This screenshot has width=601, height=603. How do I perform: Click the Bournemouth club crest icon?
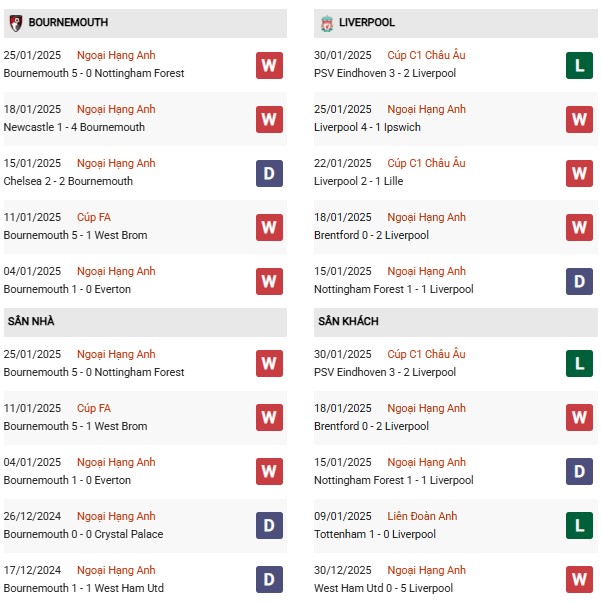pos(16,22)
